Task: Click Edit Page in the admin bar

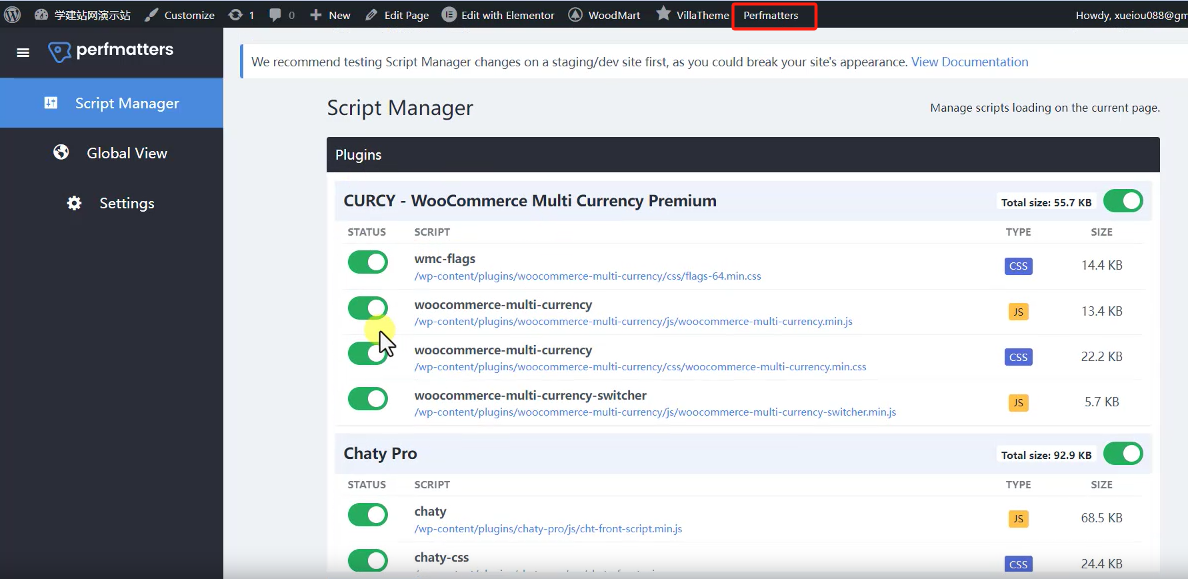Action: pyautogui.click(x=396, y=14)
